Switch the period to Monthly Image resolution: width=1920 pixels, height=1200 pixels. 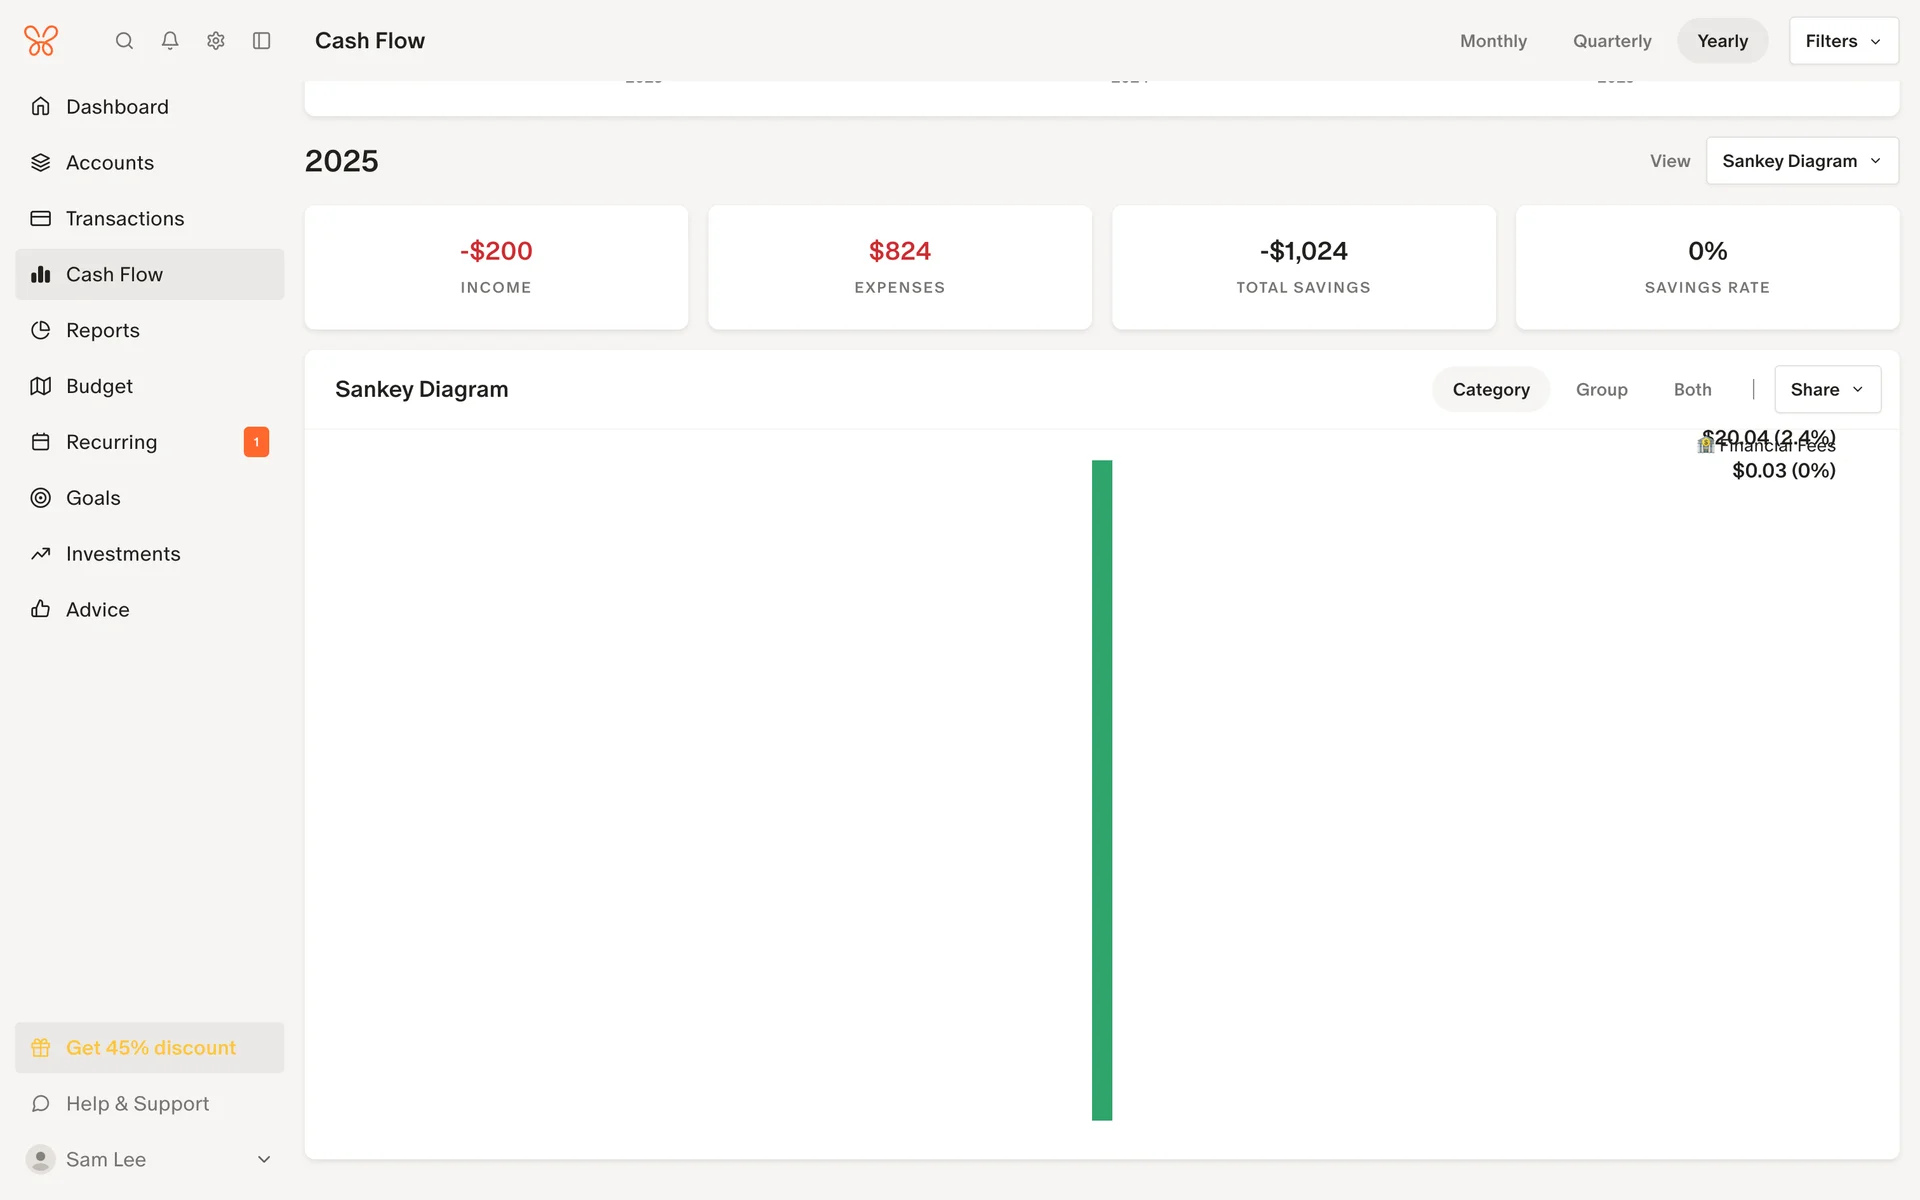[1493, 41]
